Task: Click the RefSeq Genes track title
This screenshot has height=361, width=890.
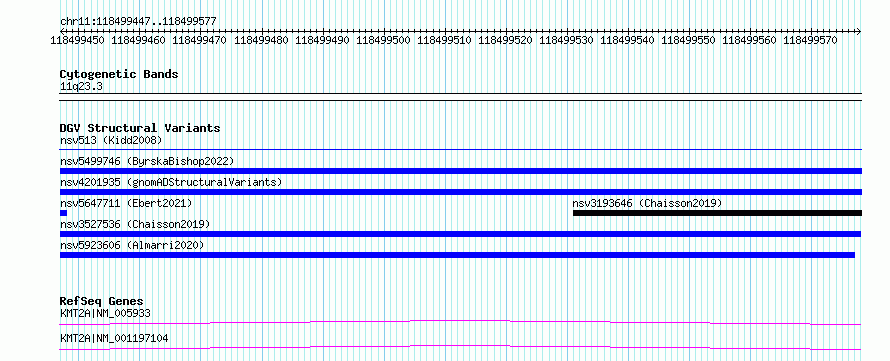Action: (102, 301)
